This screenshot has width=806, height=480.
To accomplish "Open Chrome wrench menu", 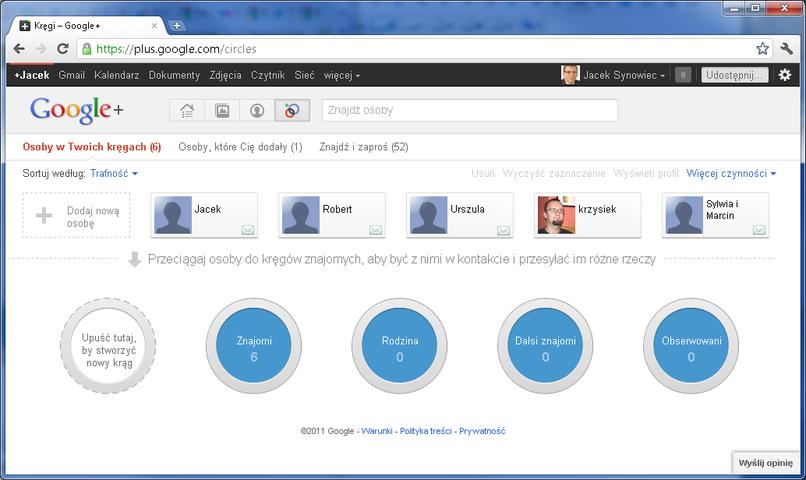I will tap(786, 49).
